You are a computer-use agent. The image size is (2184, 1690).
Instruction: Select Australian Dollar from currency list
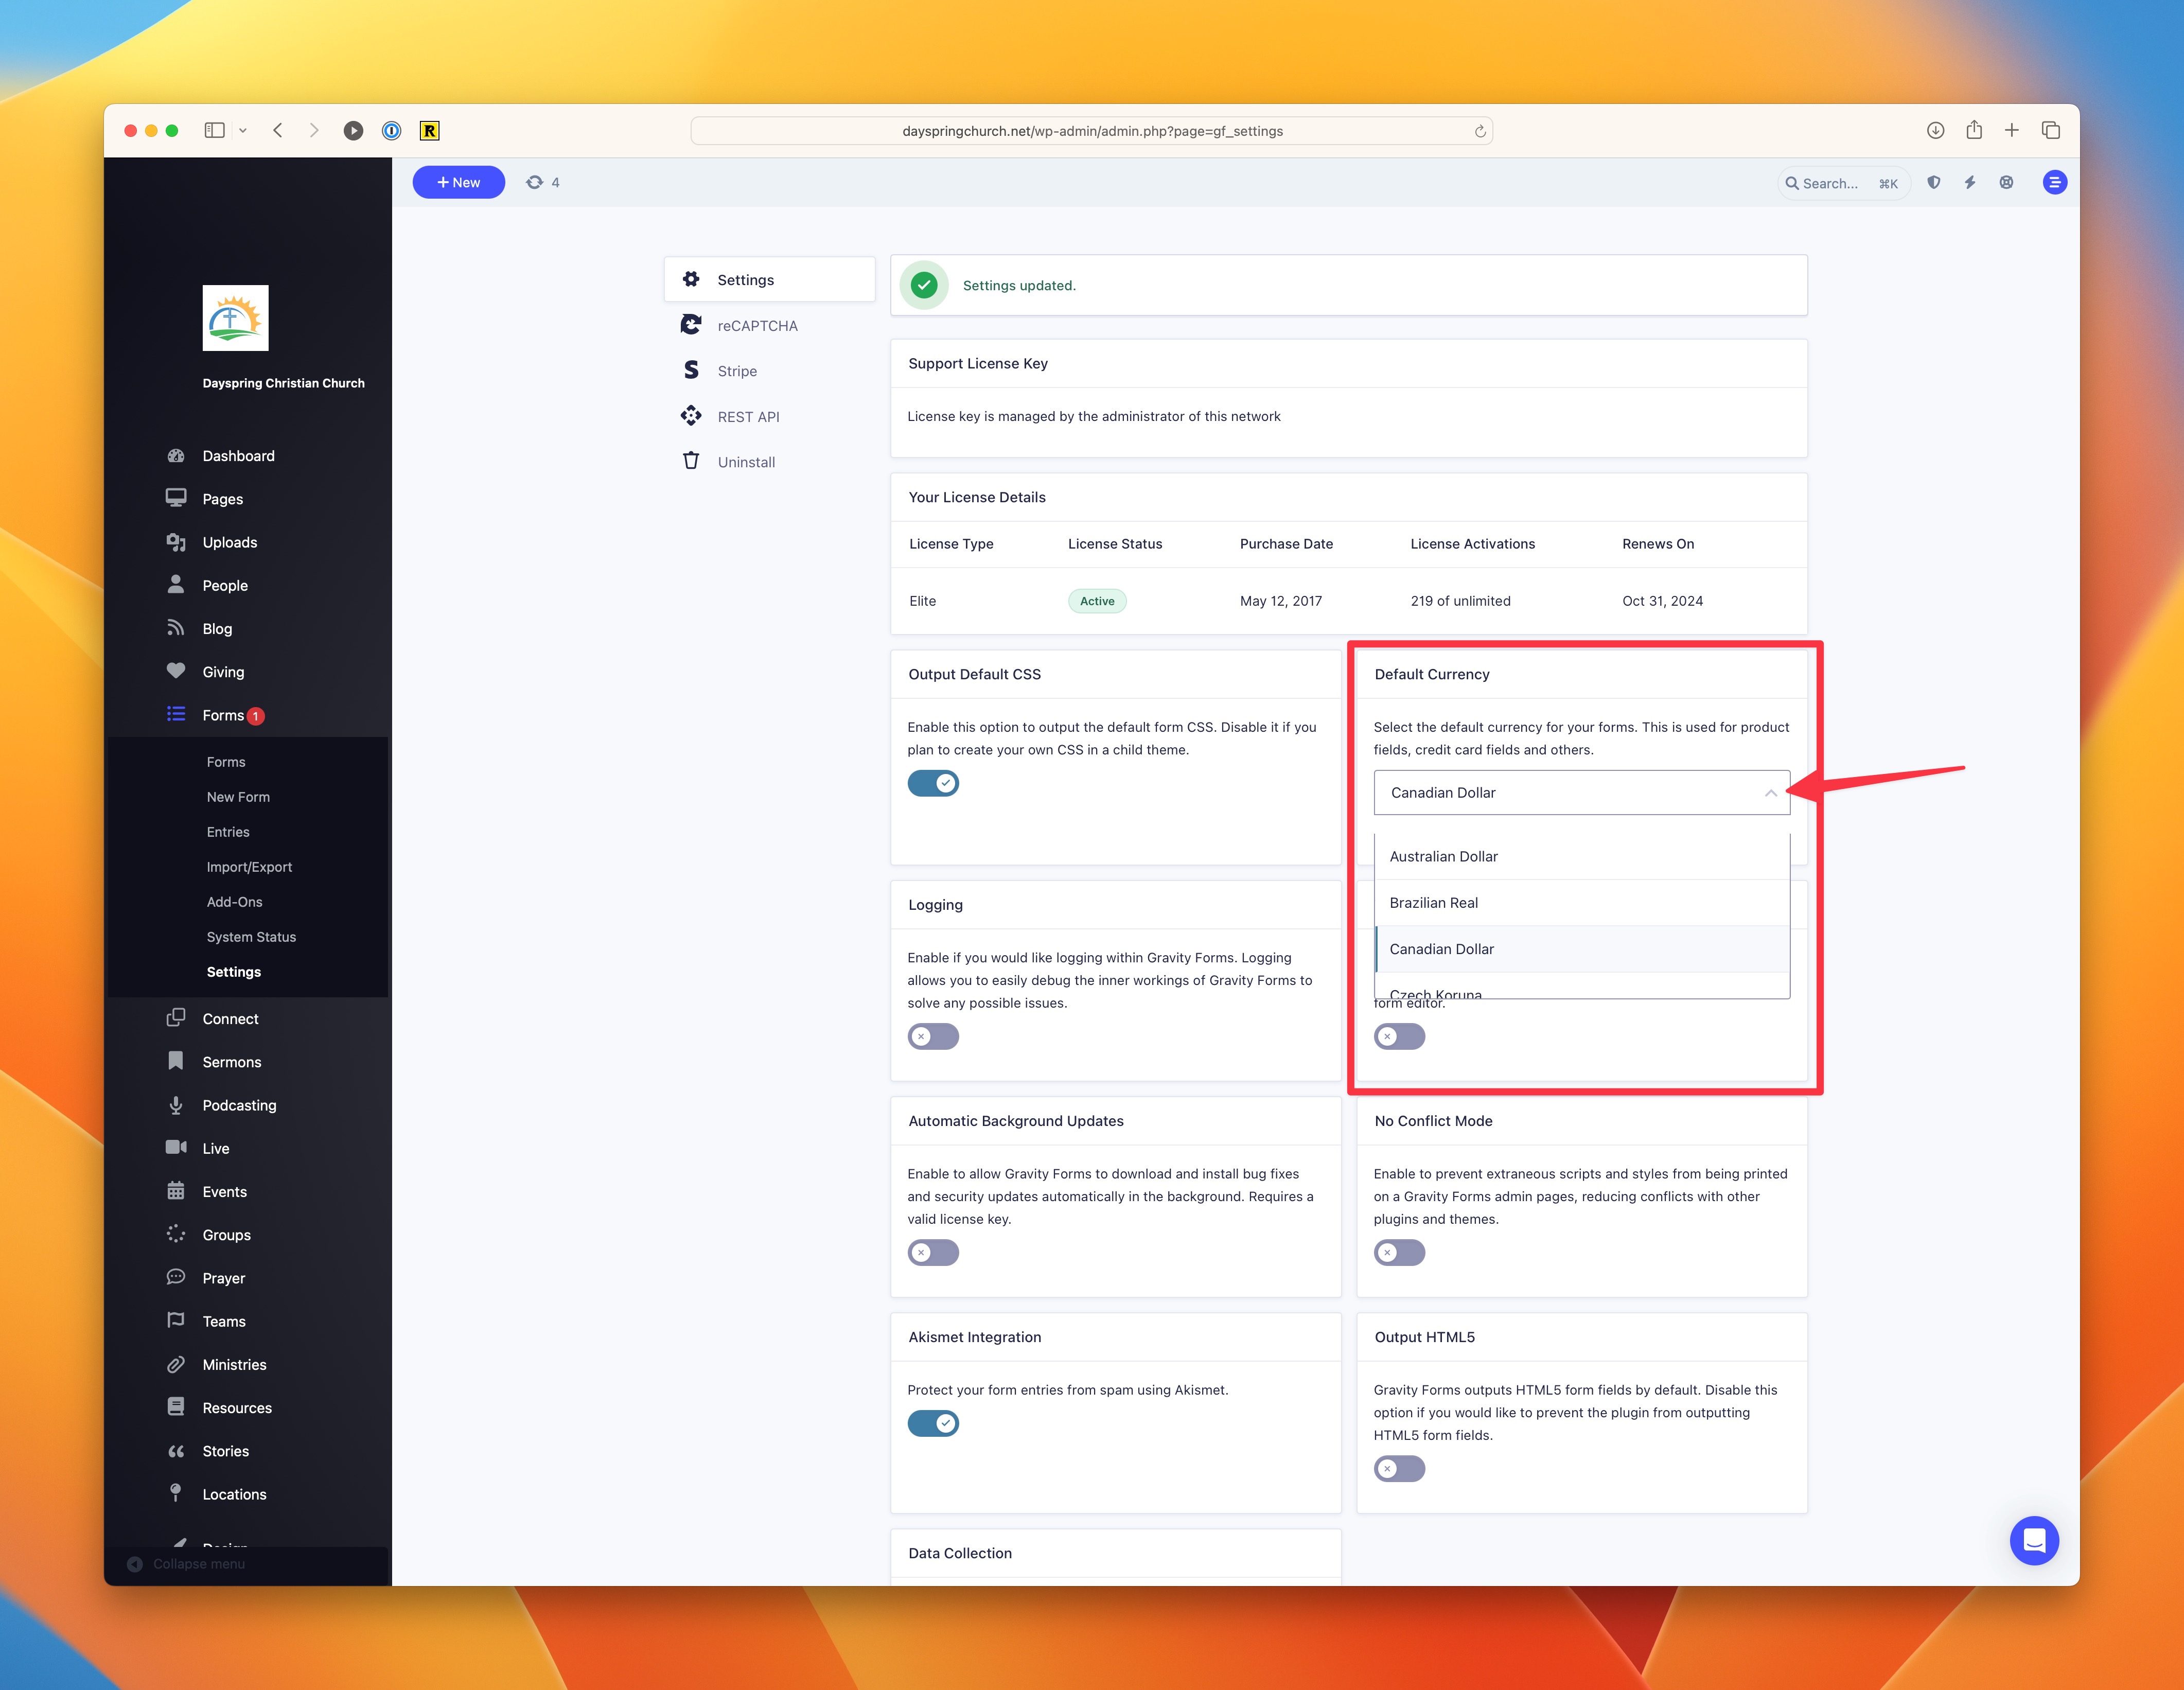point(1582,857)
